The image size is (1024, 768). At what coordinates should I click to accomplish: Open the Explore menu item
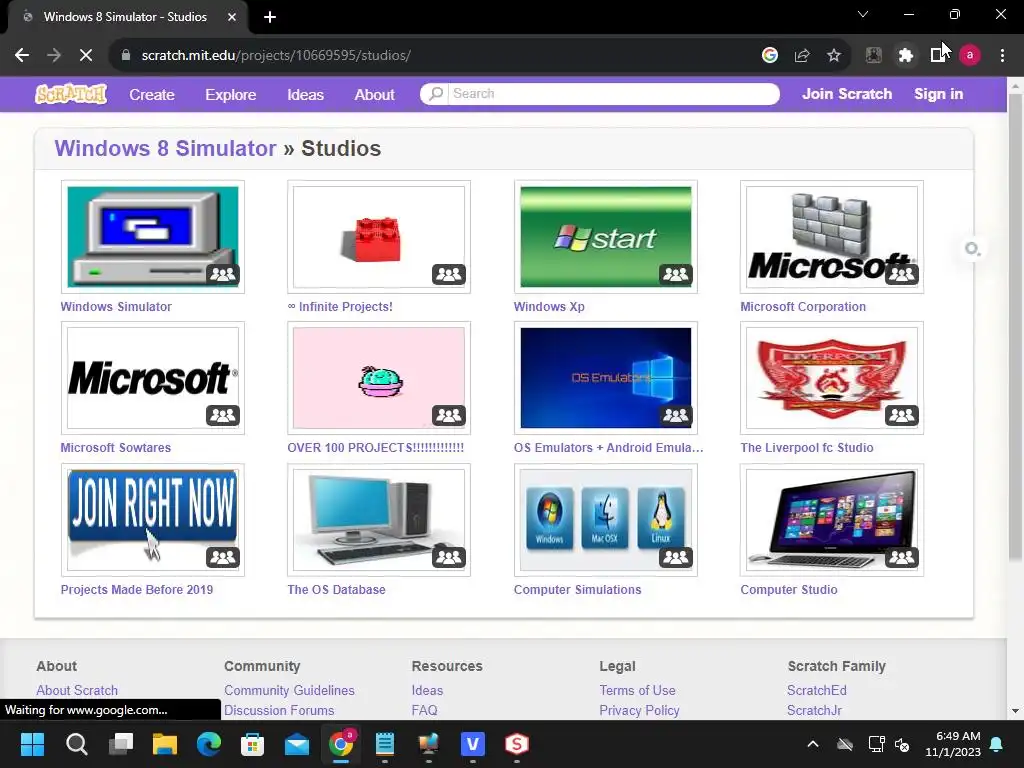pos(231,95)
